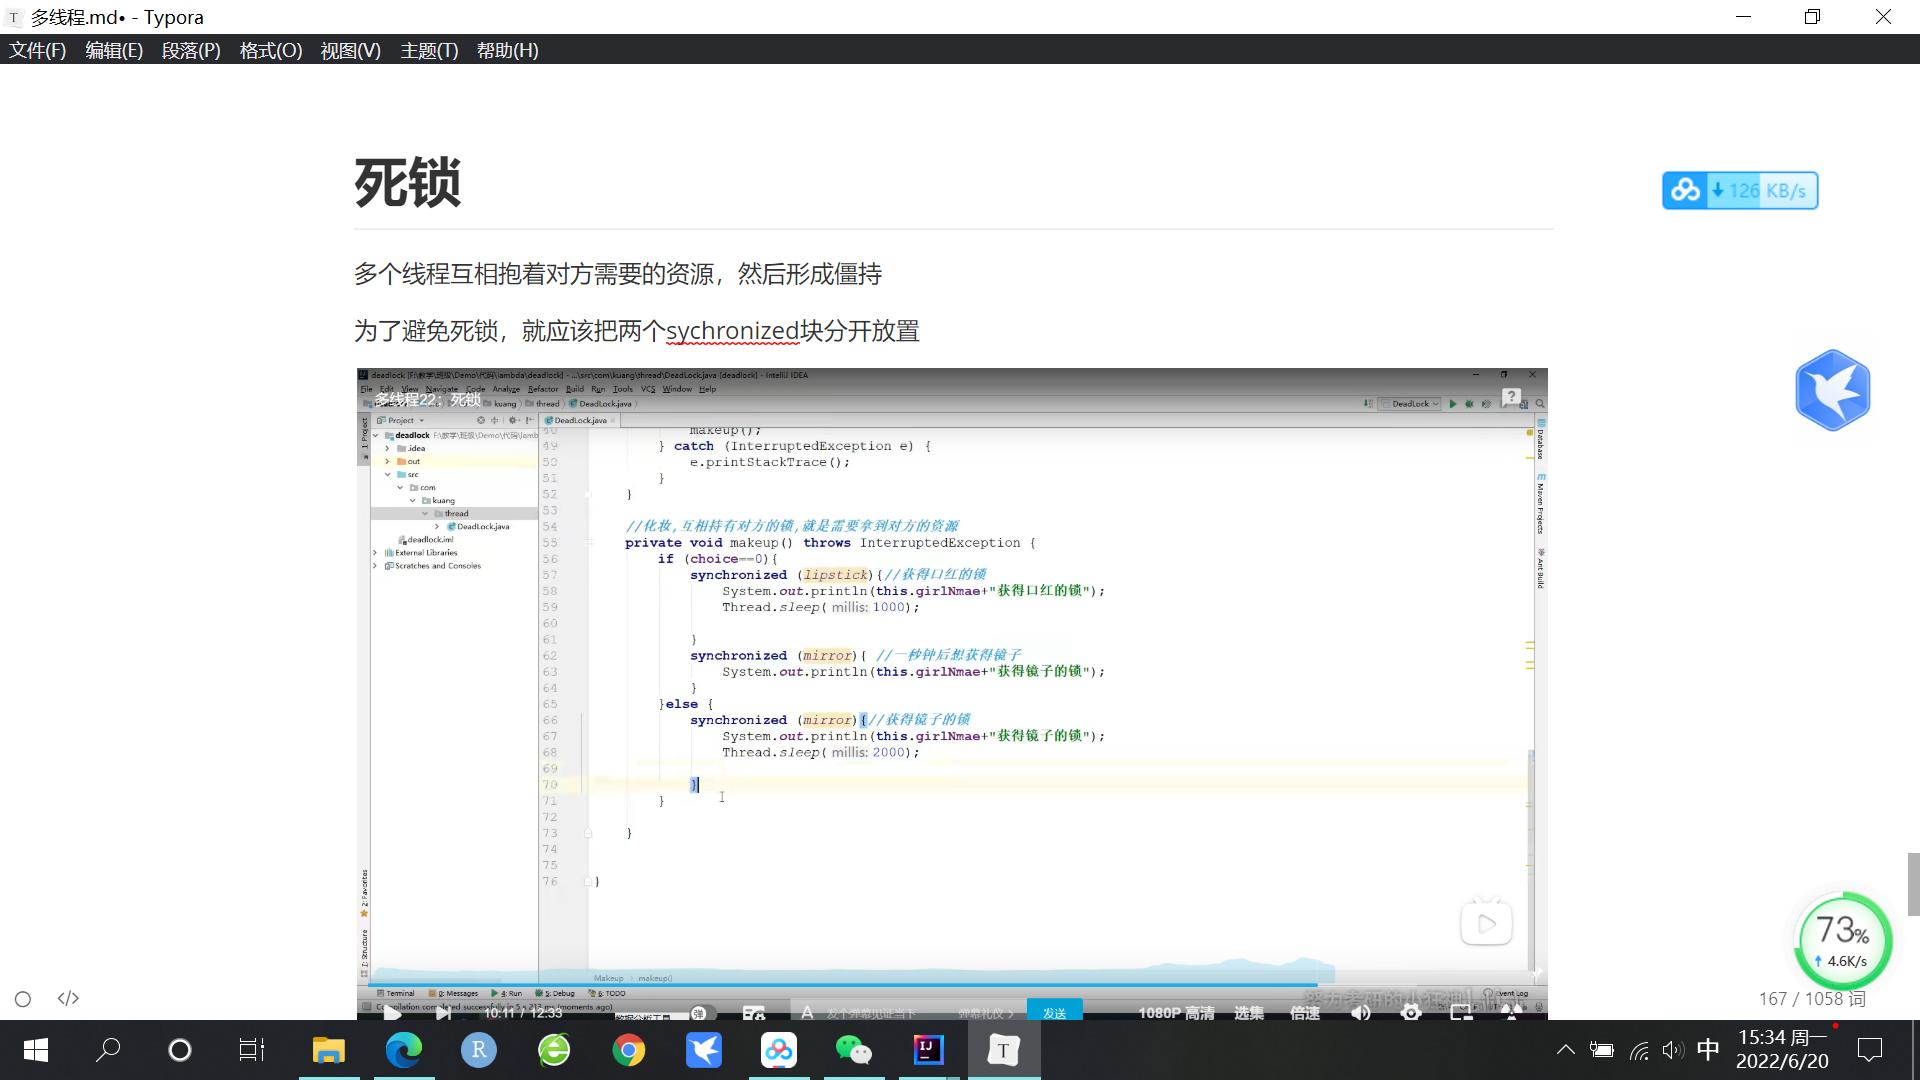Open the 文件(F) menu

(37, 50)
